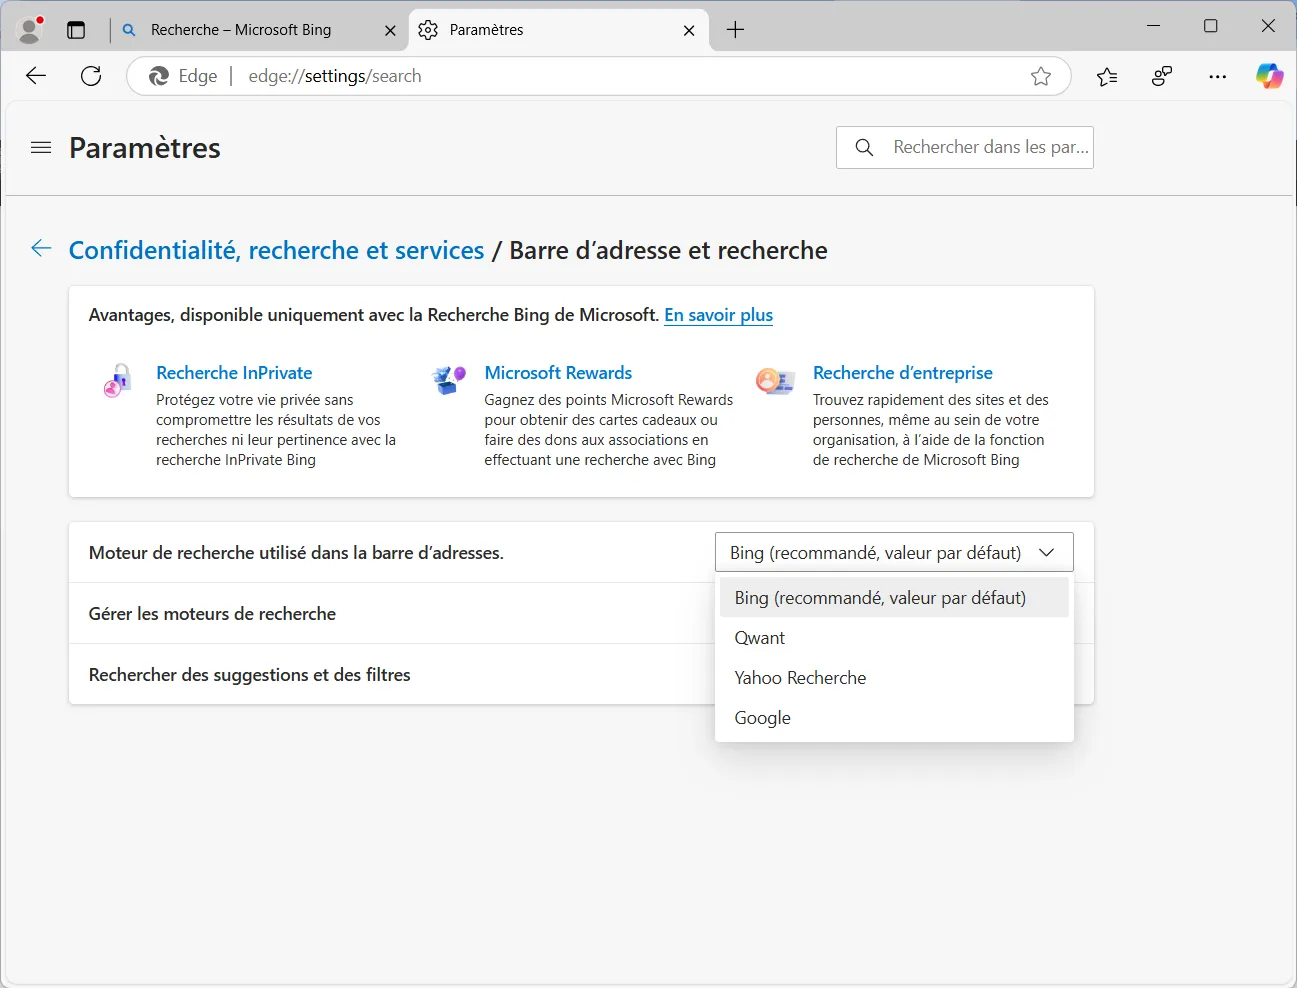Switch to Recherche – Microsoft Bing tab
The width and height of the screenshot is (1297, 988).
[258, 30]
